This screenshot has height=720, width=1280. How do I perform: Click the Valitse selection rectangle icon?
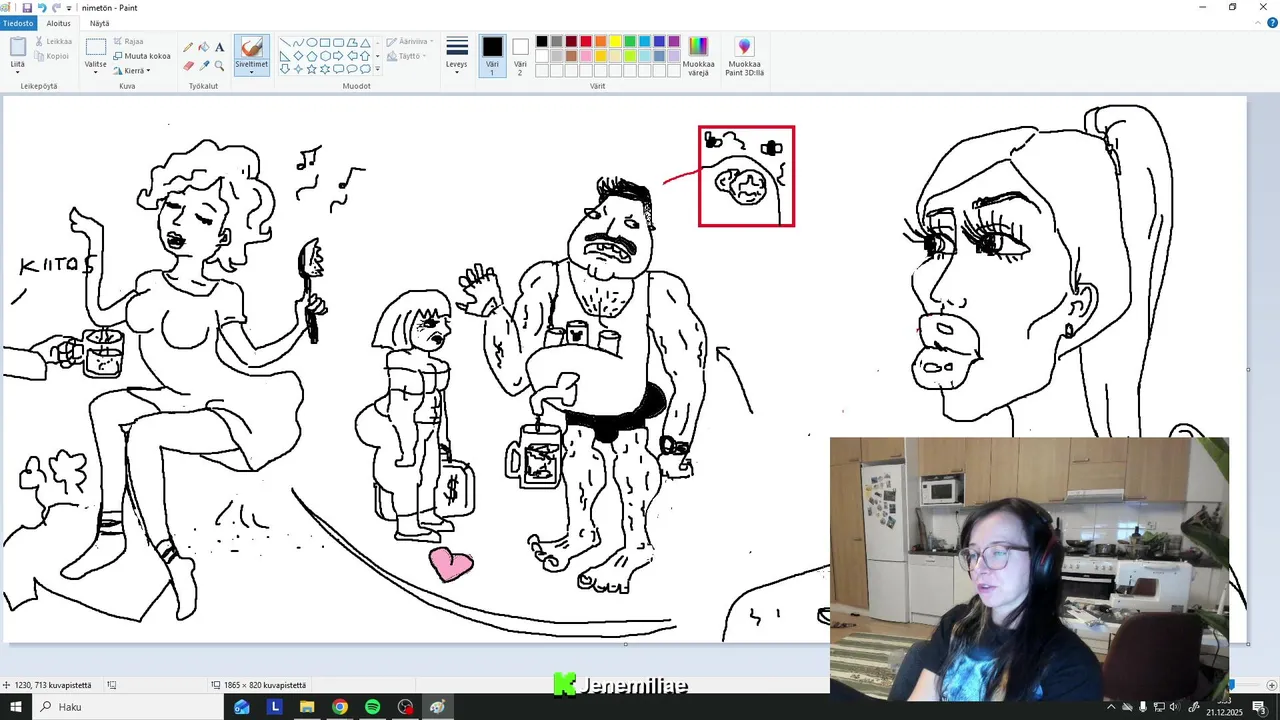(96, 47)
